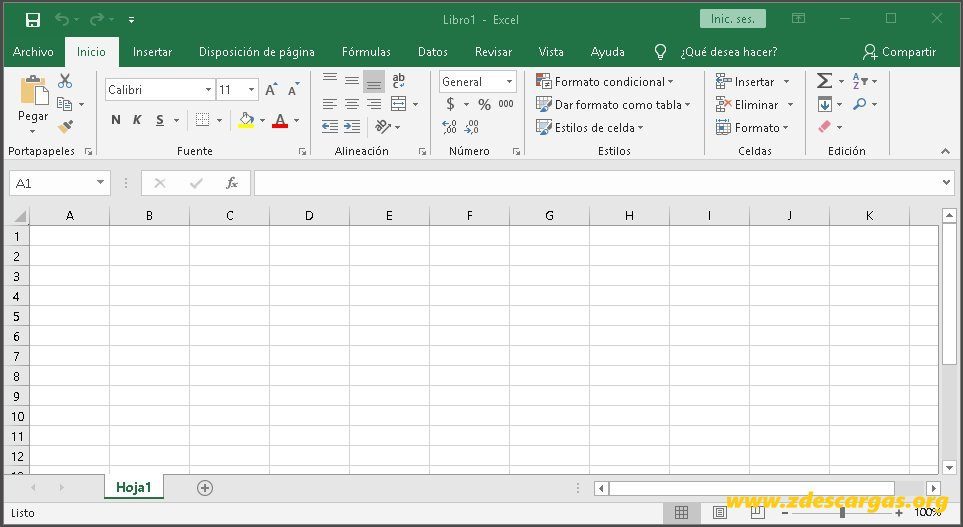Undo the last action
The image size is (963, 527).
click(x=62, y=20)
